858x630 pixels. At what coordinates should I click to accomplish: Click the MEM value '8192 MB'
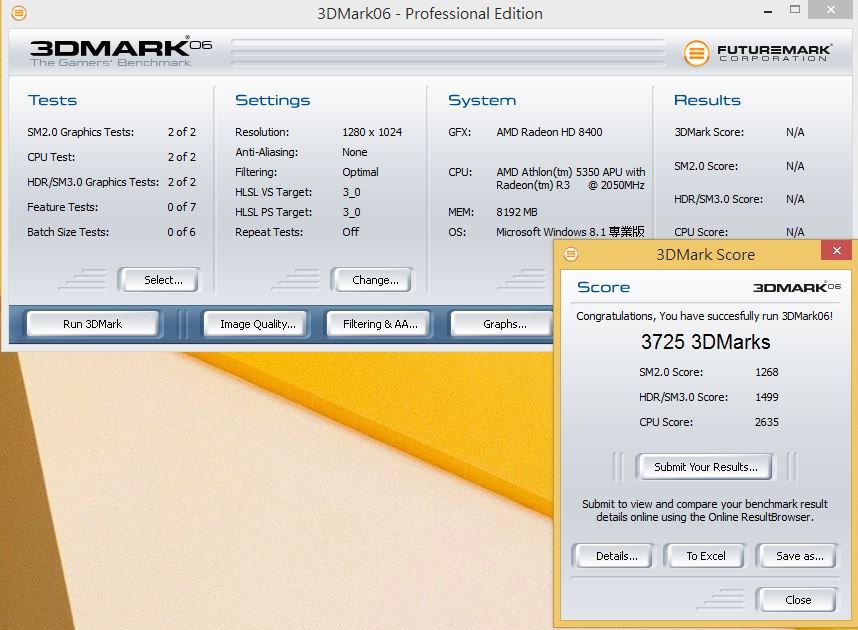pyautogui.click(x=517, y=212)
